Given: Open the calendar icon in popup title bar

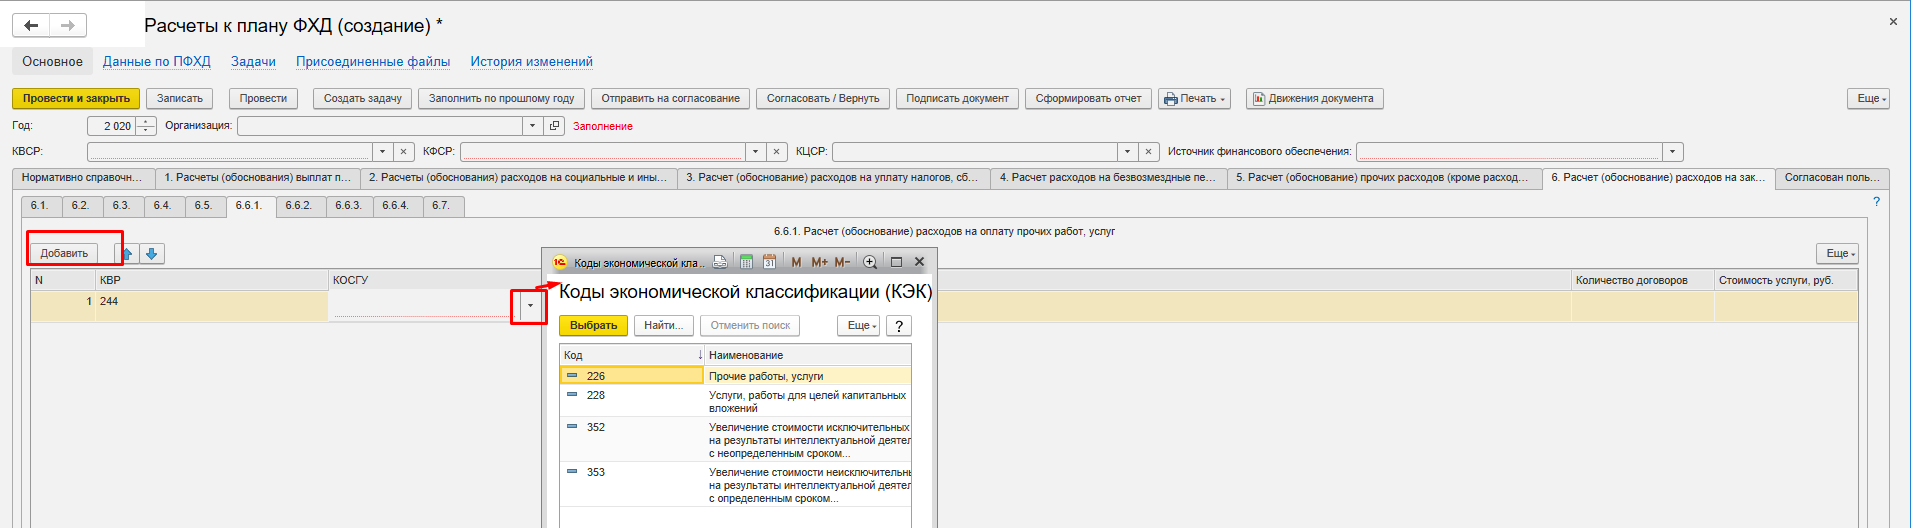Looking at the screenshot, I should click(x=769, y=262).
